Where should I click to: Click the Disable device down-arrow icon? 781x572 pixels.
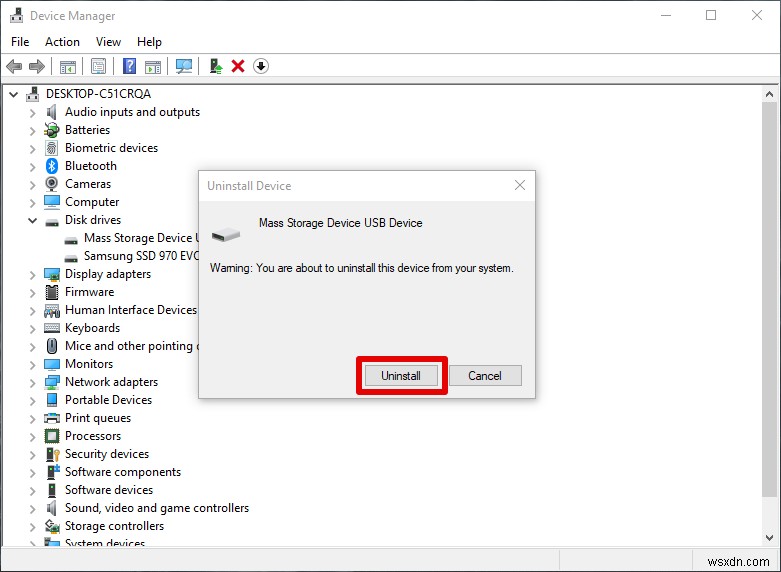point(261,66)
